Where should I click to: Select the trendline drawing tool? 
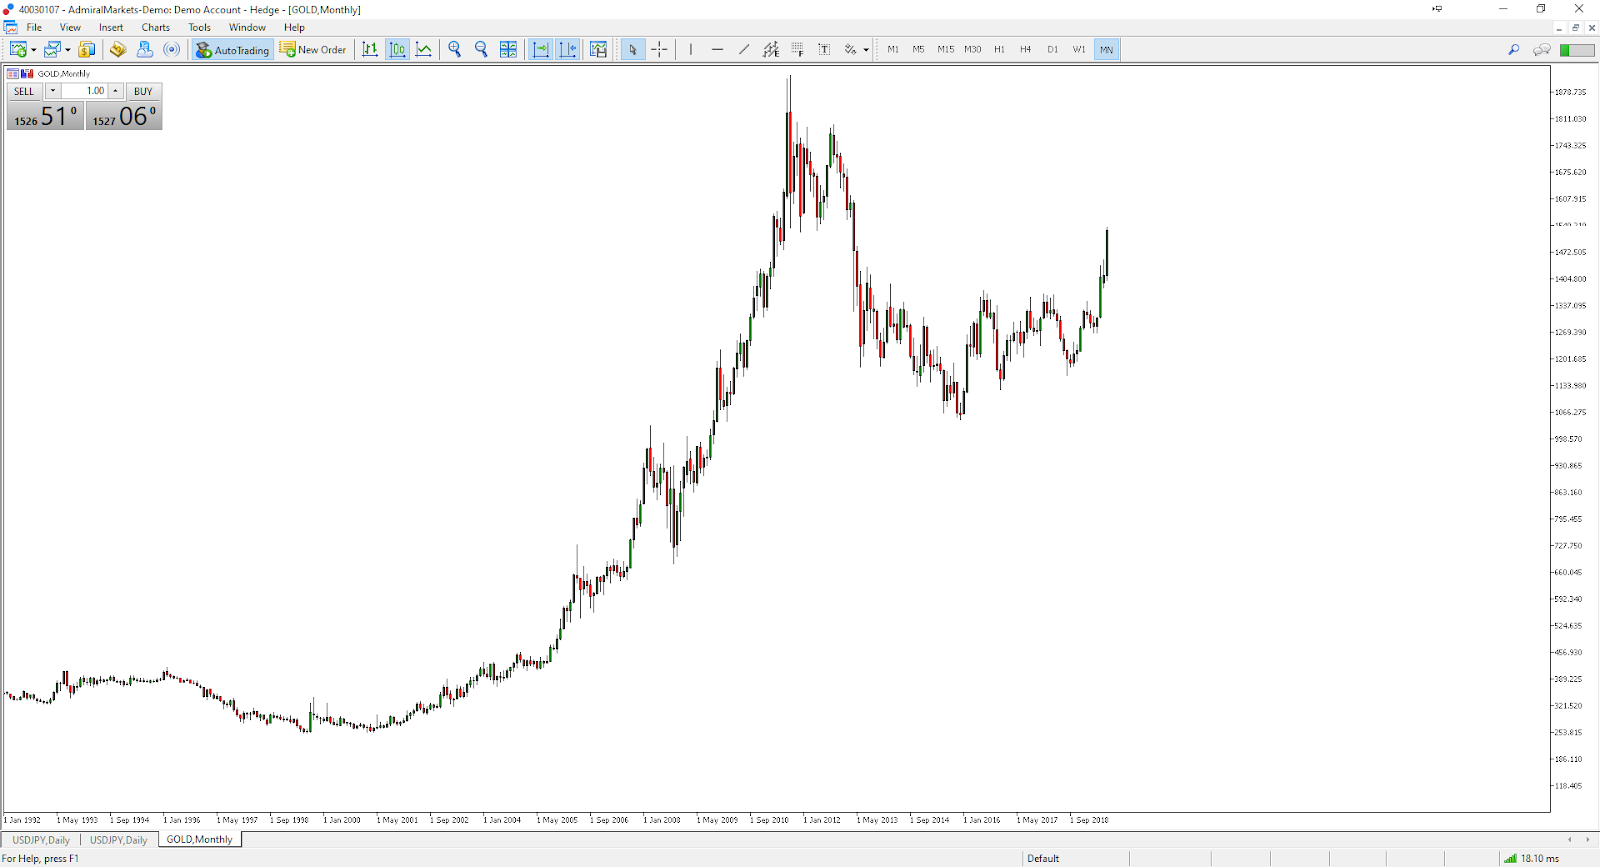tap(744, 49)
